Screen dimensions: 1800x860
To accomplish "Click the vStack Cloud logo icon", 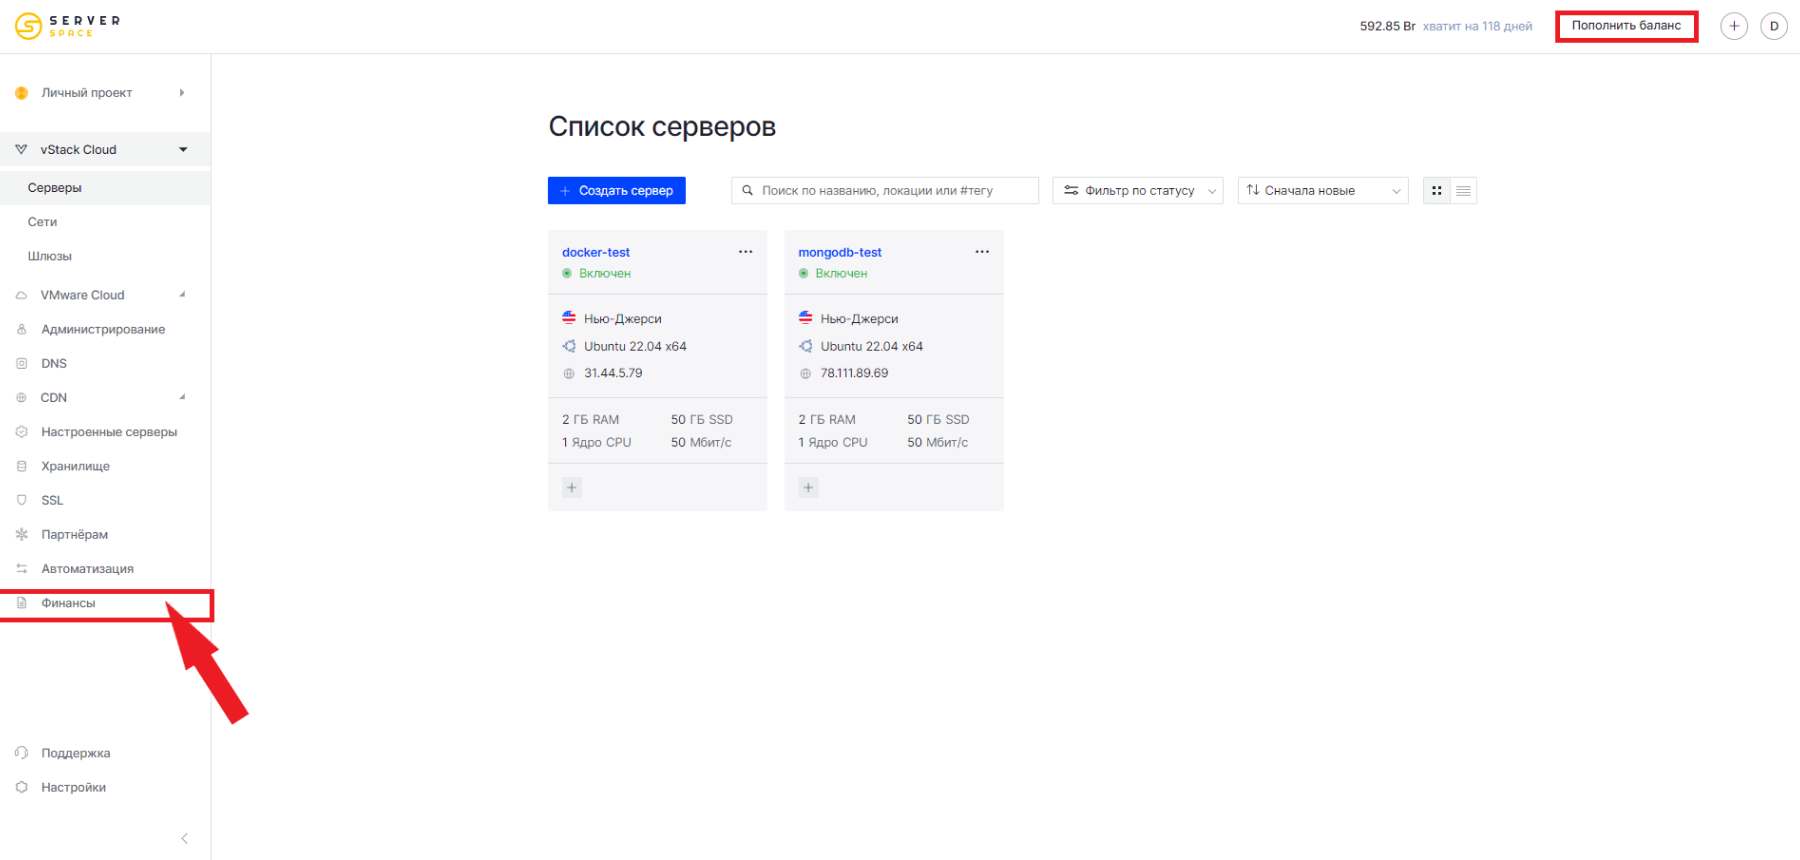I will click(21, 149).
